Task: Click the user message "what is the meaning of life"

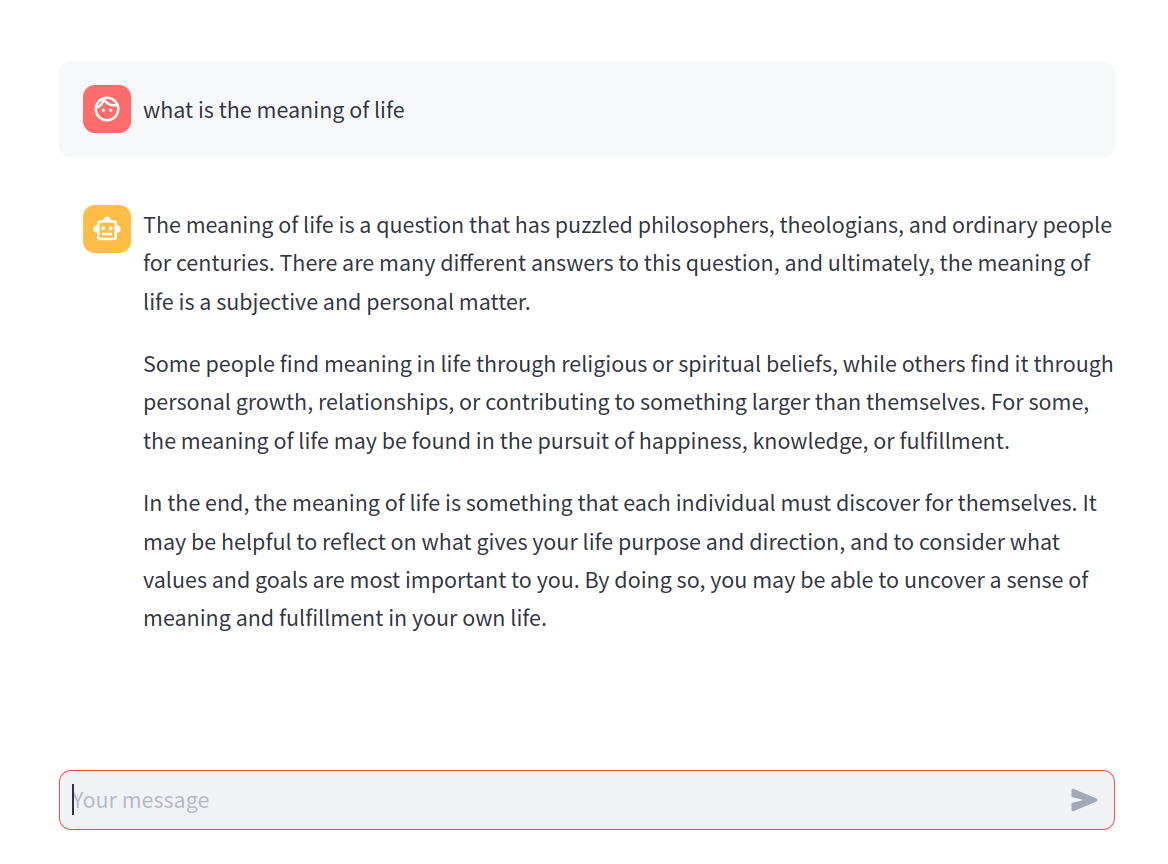Action: [273, 110]
